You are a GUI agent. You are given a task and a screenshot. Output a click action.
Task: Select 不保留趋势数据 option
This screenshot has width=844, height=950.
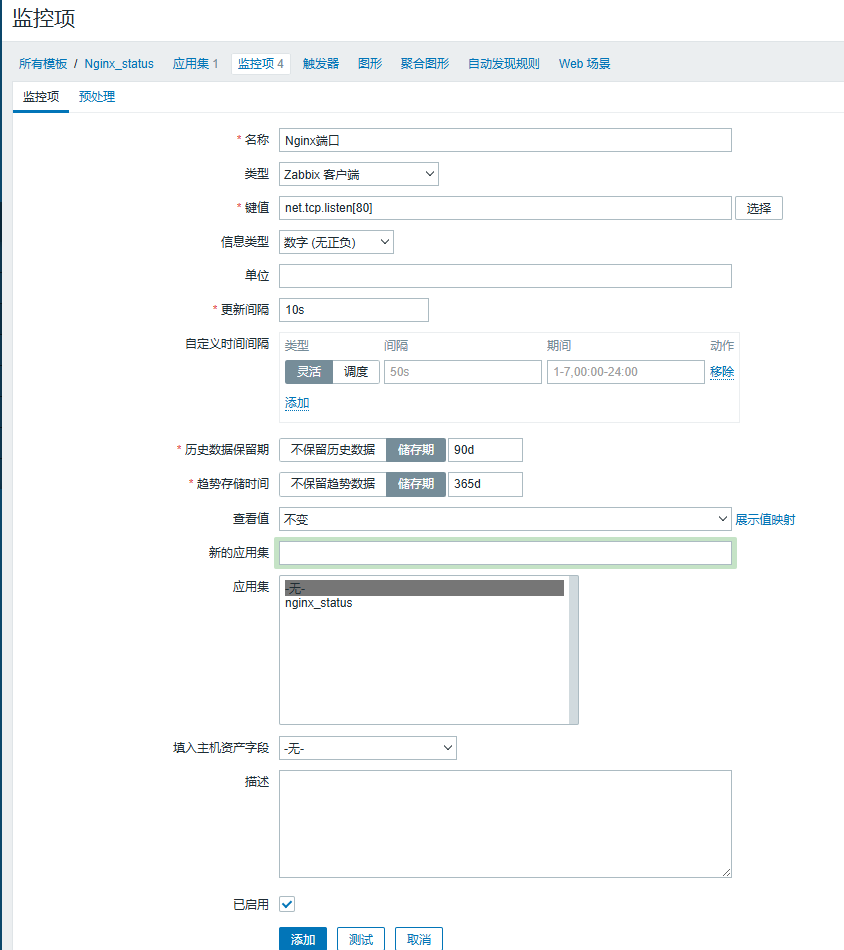click(333, 483)
